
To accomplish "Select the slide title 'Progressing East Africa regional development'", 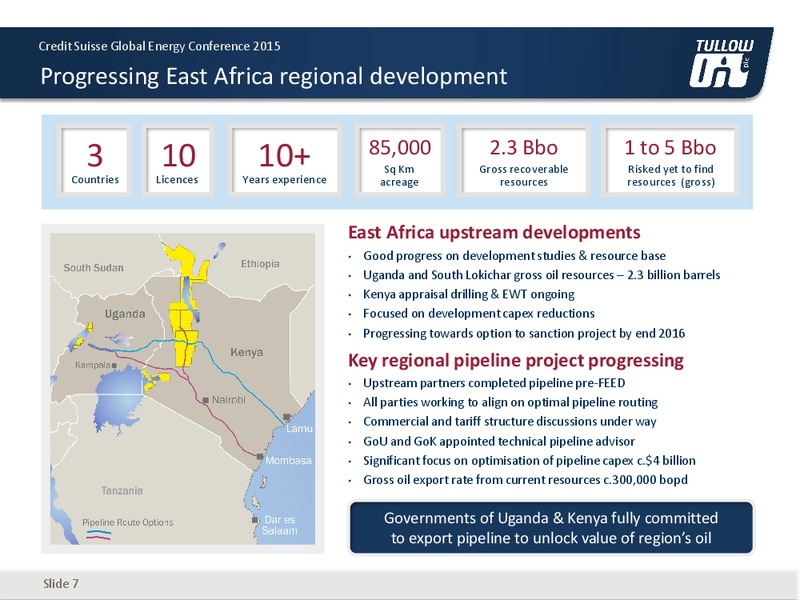I will coord(273,77).
